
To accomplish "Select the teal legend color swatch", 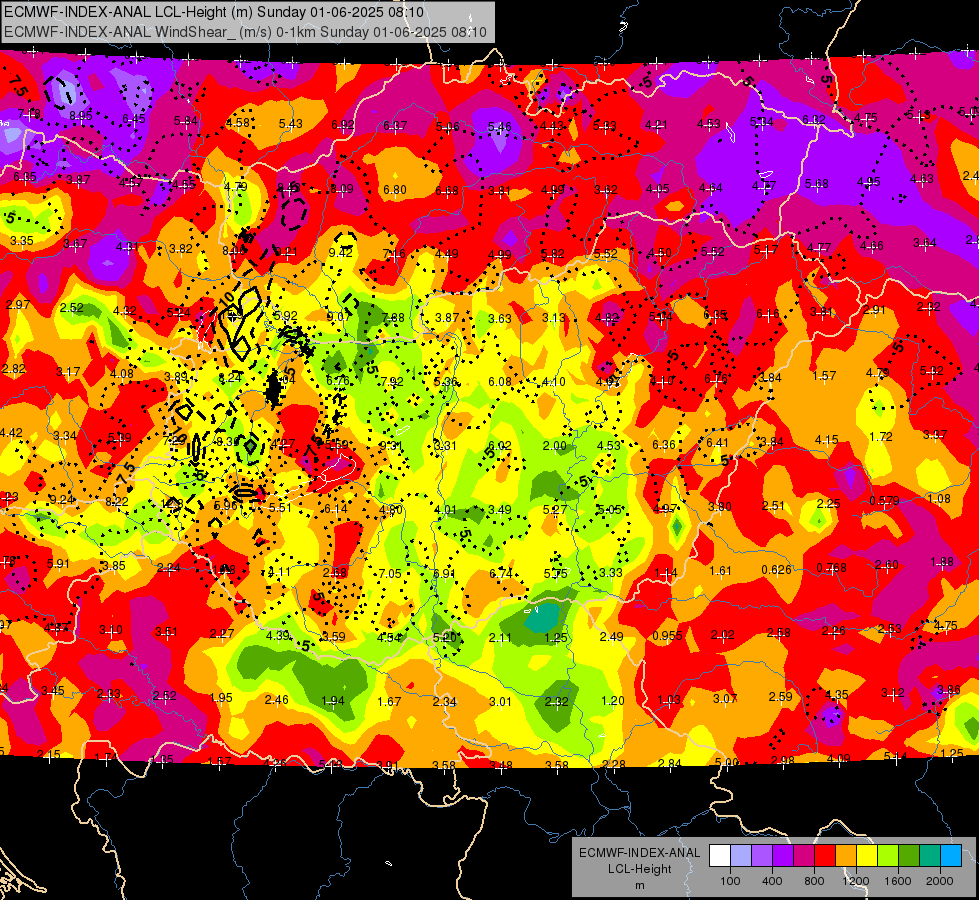I will (x=930, y=856).
